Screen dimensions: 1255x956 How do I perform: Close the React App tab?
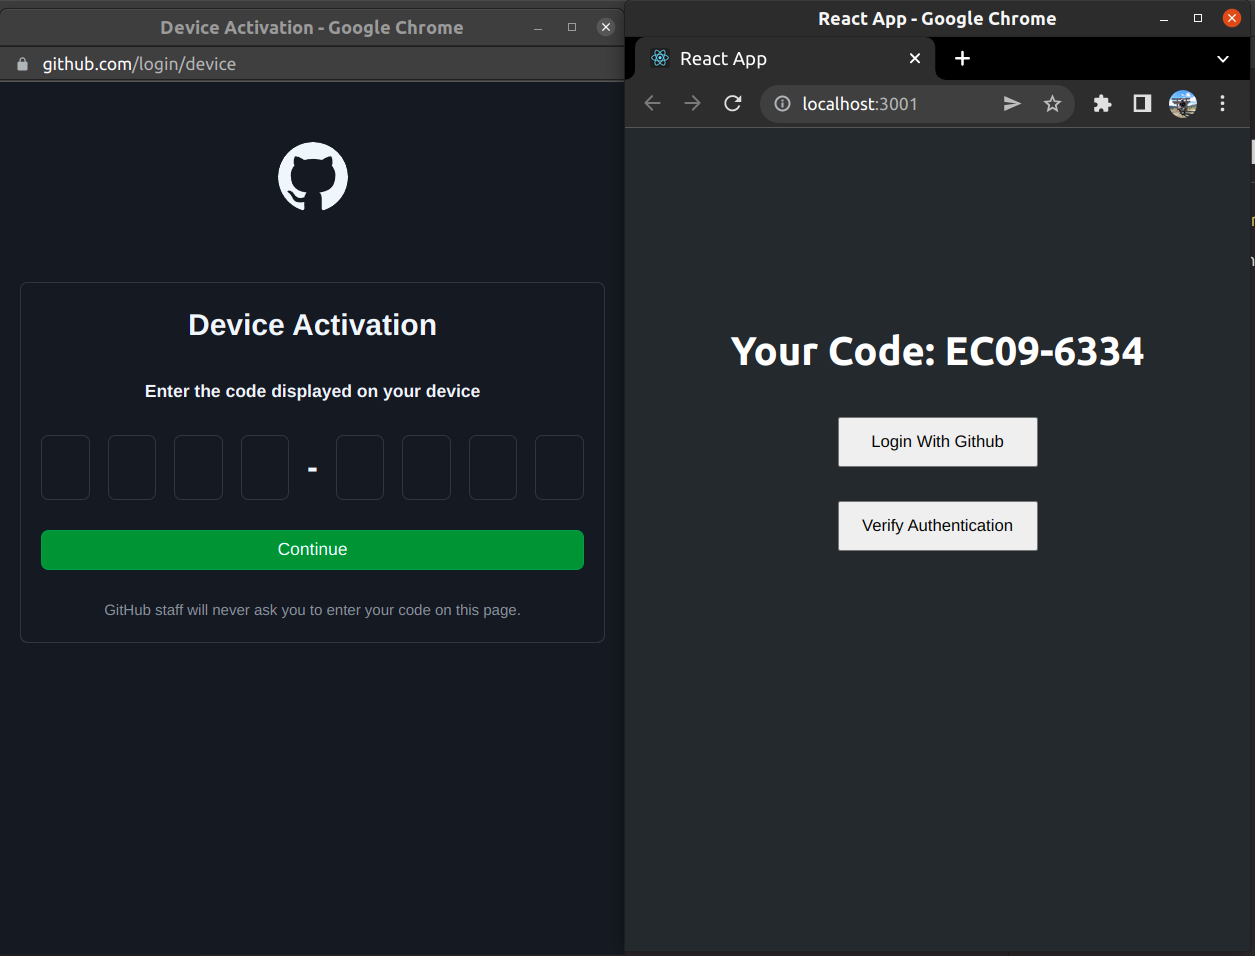[915, 58]
